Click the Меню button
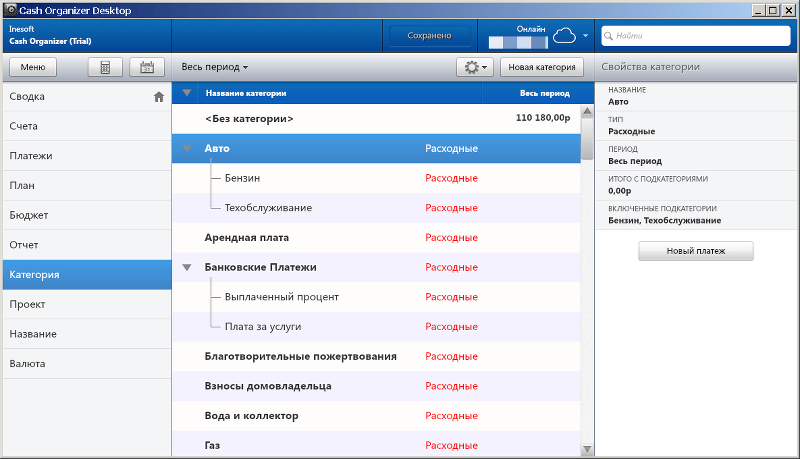This screenshot has width=800, height=459. coord(33,67)
